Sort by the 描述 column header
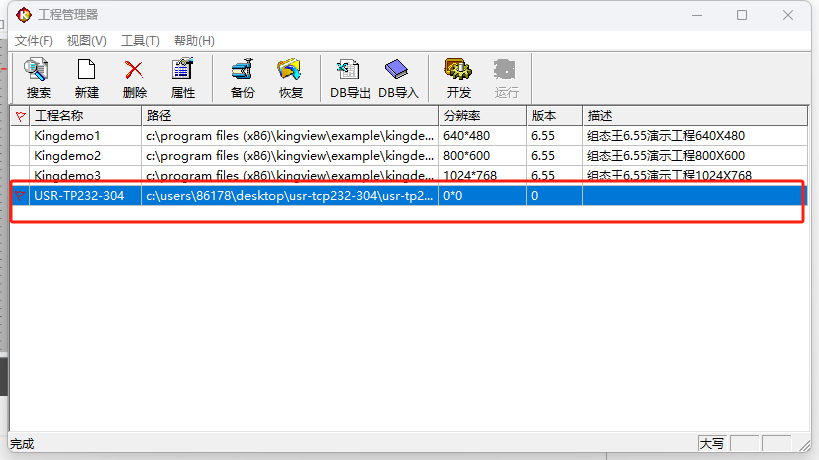 [x=695, y=116]
